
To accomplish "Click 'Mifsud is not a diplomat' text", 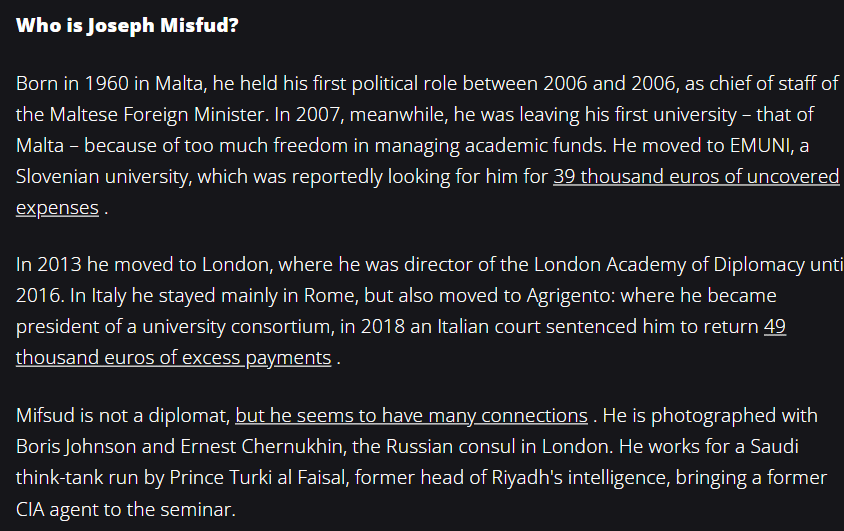I will (x=123, y=416).
